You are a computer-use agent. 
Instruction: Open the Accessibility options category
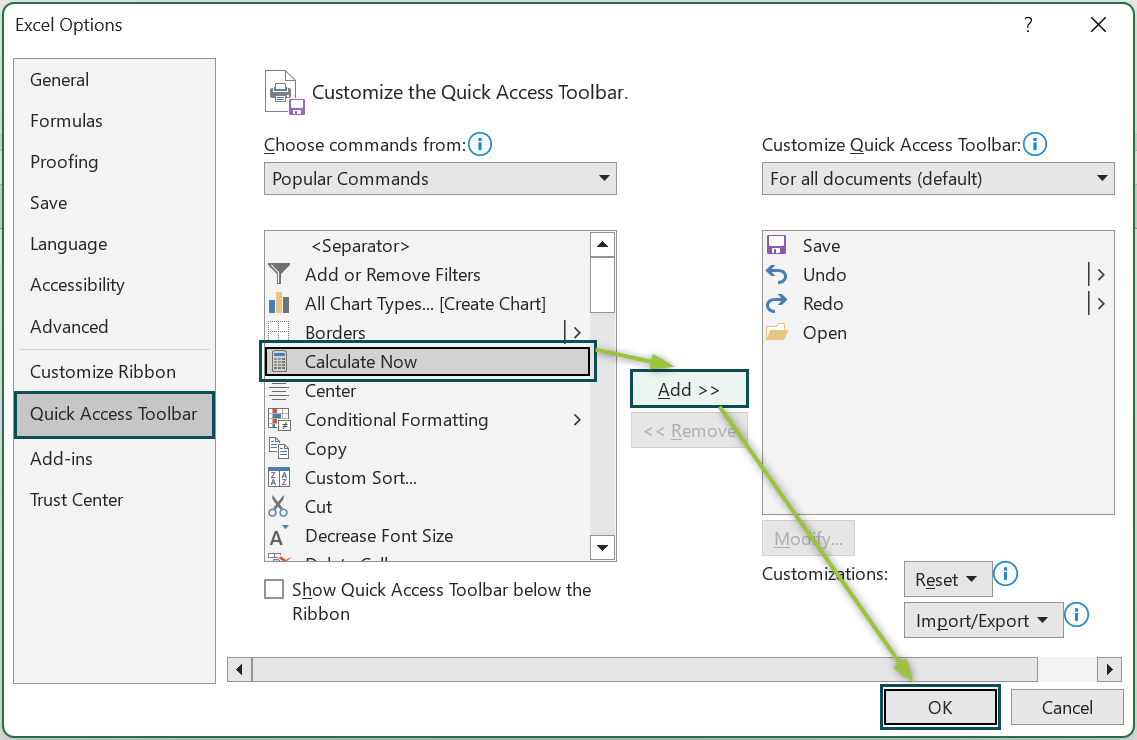(x=114, y=285)
